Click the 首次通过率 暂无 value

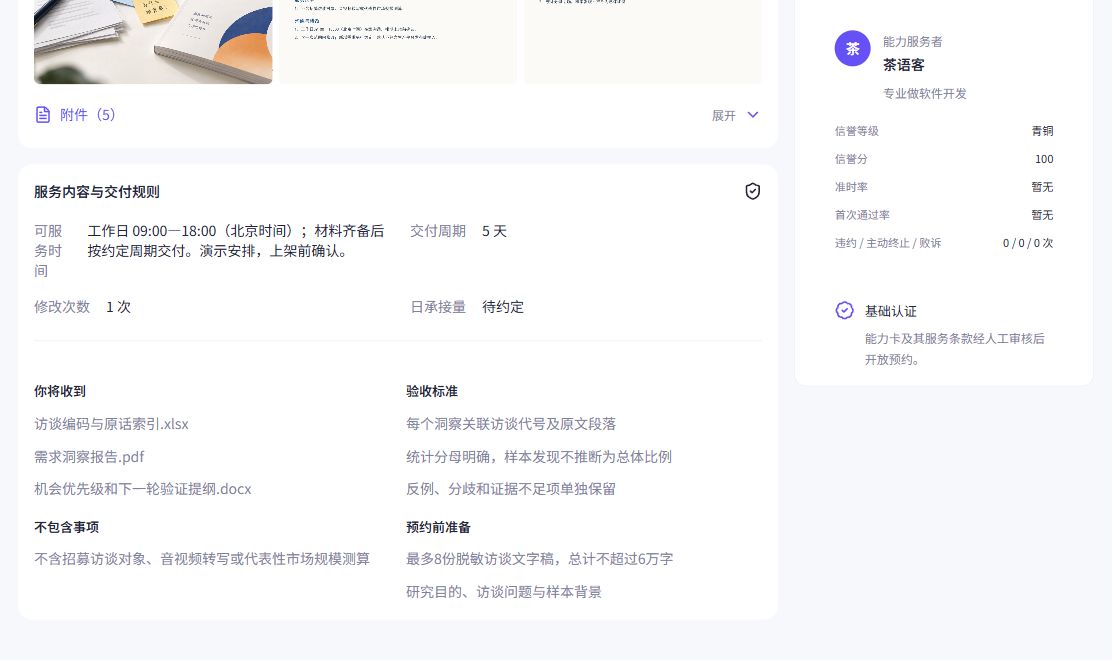tap(1042, 215)
